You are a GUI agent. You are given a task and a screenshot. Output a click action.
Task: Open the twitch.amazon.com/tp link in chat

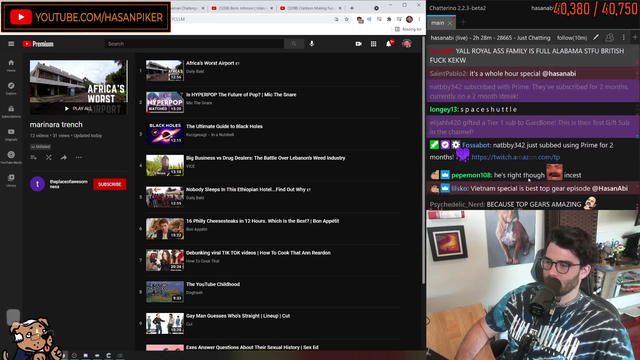tap(516, 157)
